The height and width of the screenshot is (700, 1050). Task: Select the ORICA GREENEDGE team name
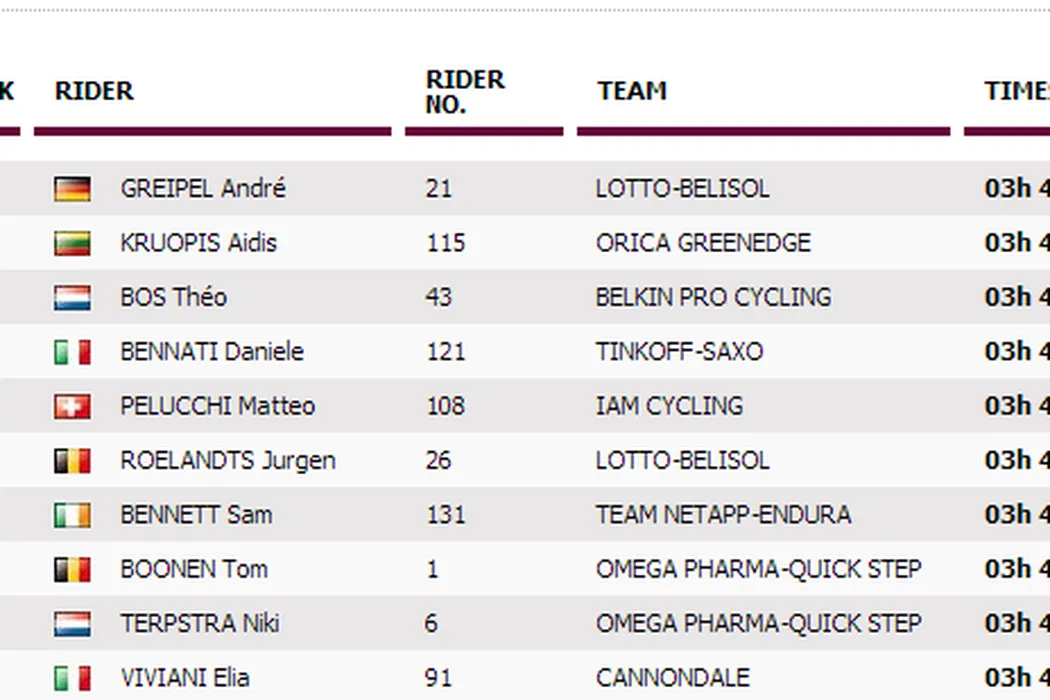click(703, 243)
